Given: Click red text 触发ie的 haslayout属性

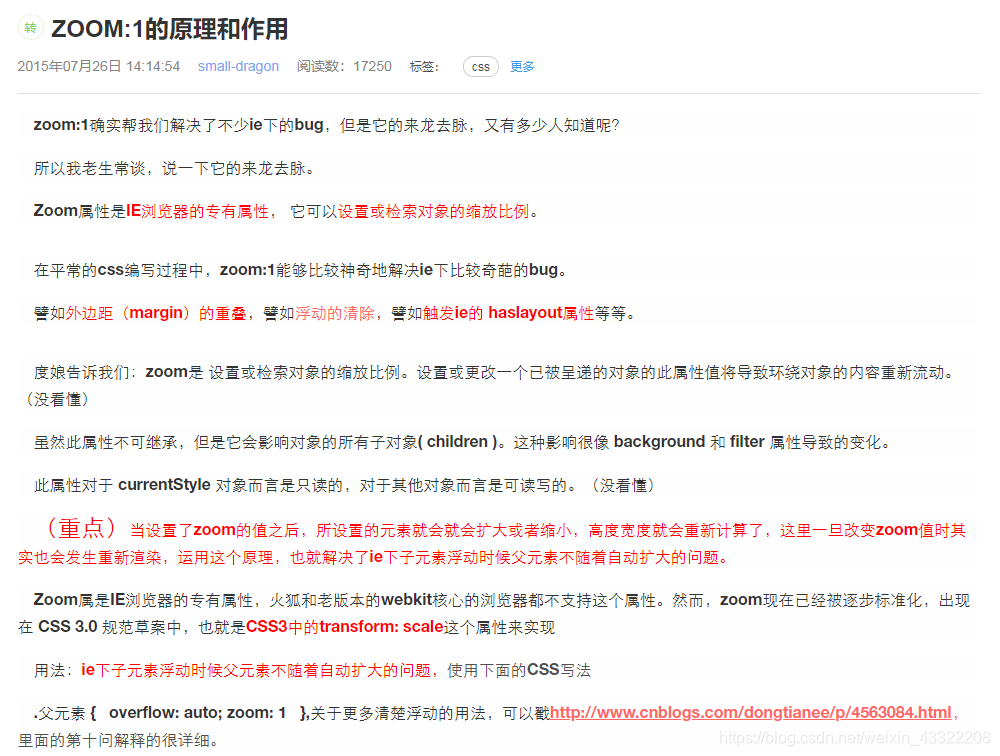Looking at the screenshot, I should pyautogui.click(x=508, y=313).
